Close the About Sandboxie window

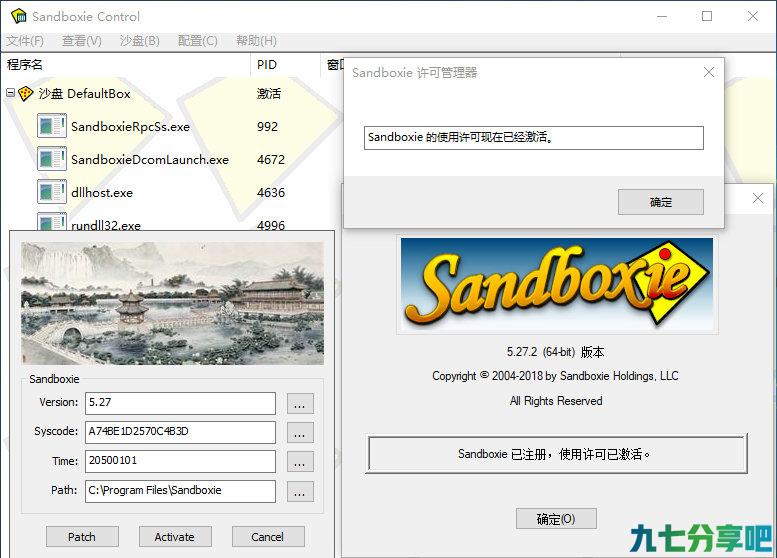click(x=757, y=198)
